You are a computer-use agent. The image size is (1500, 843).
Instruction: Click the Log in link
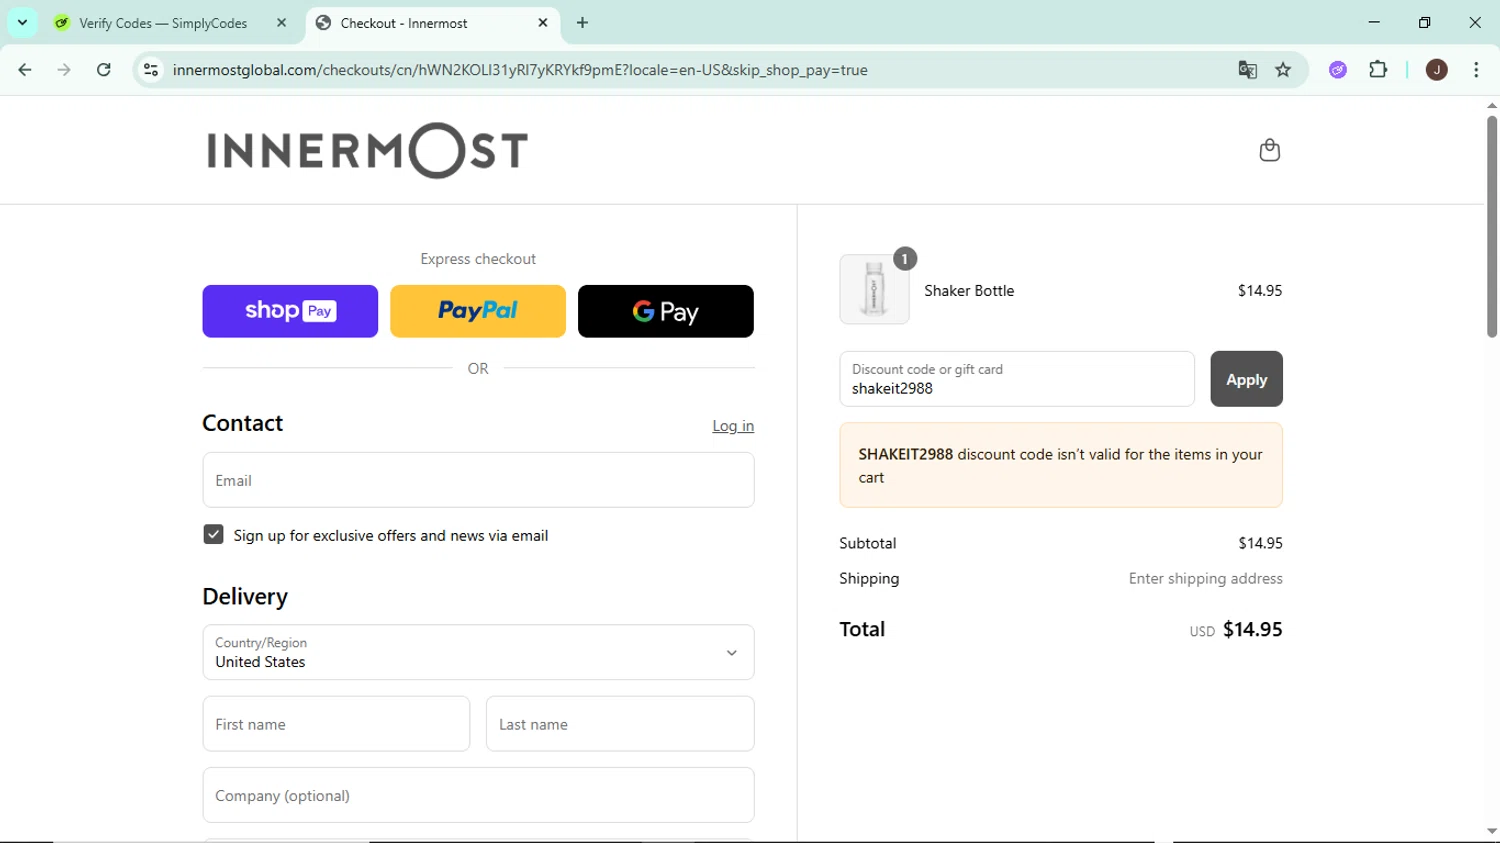point(733,426)
